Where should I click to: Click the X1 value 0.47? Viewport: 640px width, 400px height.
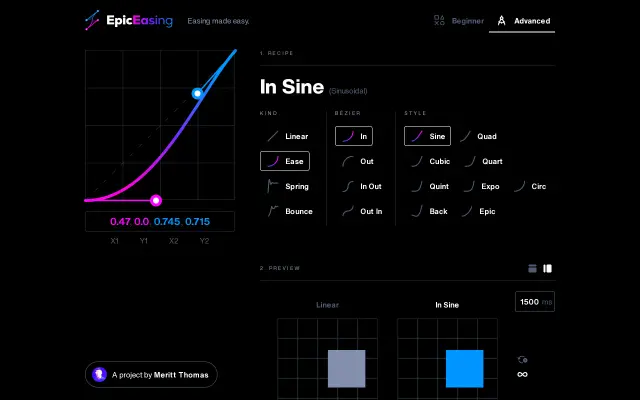[120, 222]
